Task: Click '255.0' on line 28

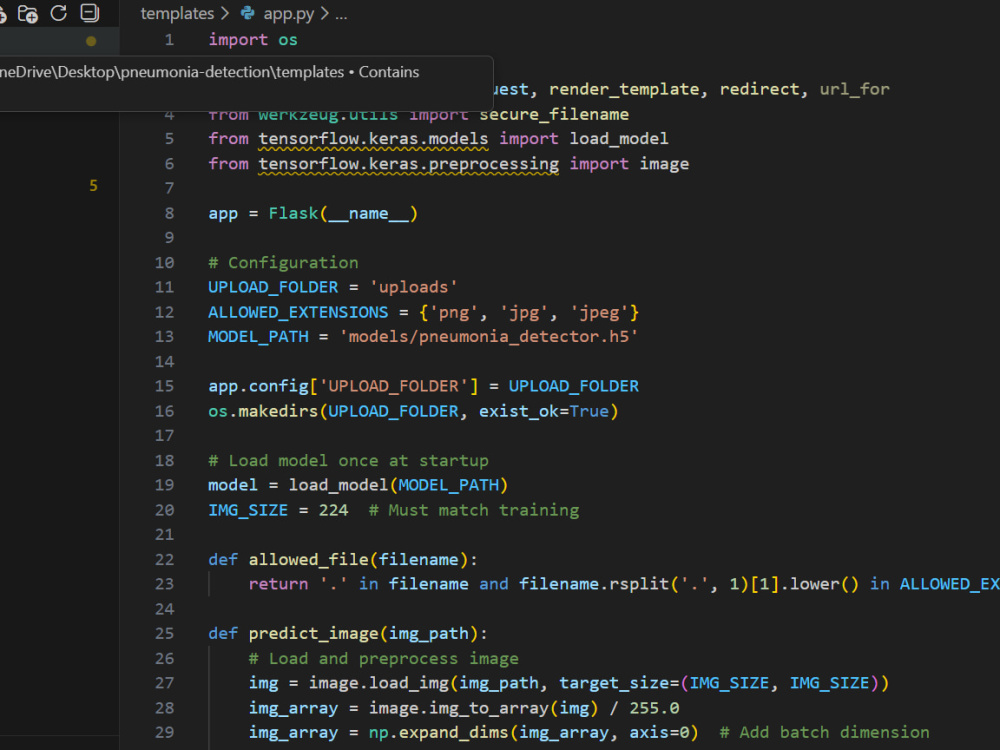Action: (x=654, y=709)
